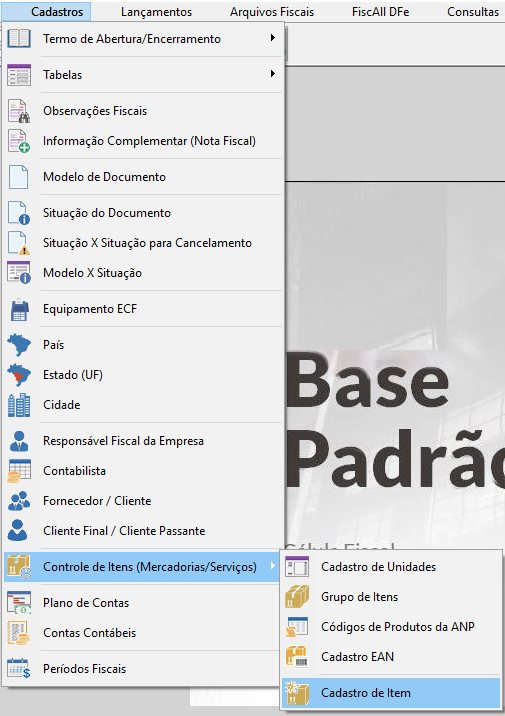The image size is (505, 716).
Task: Open the FiscAll DFe menu
Action: tap(380, 12)
